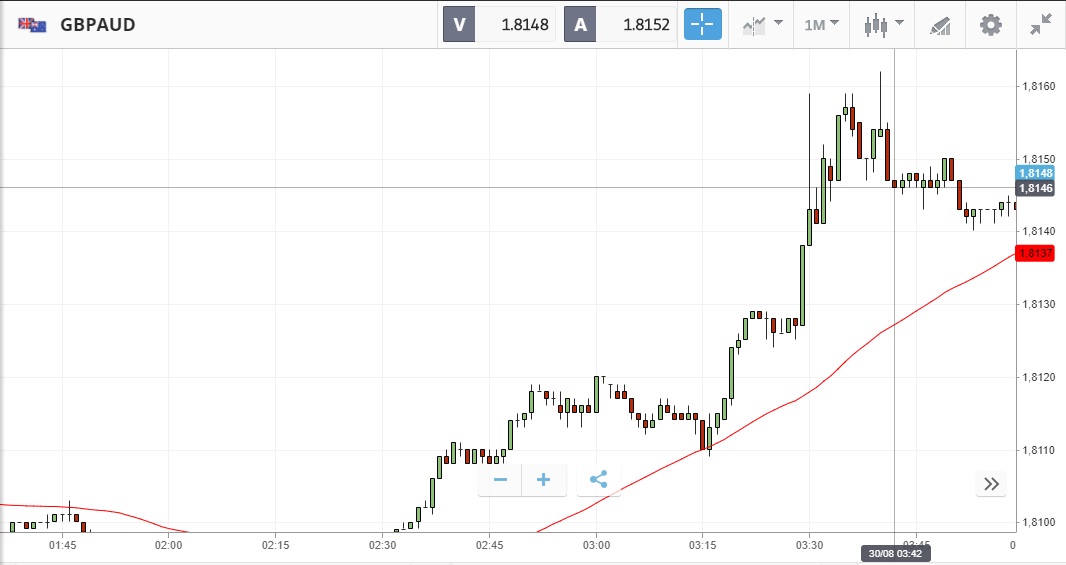
Task: Collapse chart with the shrink arrows icon
Action: pyautogui.click(x=1041, y=25)
